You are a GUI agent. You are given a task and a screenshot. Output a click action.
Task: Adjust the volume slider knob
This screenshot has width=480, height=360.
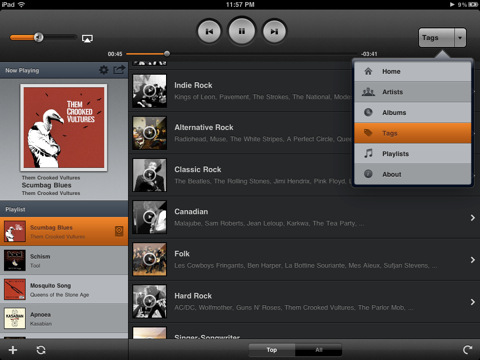pyautogui.click(x=39, y=37)
